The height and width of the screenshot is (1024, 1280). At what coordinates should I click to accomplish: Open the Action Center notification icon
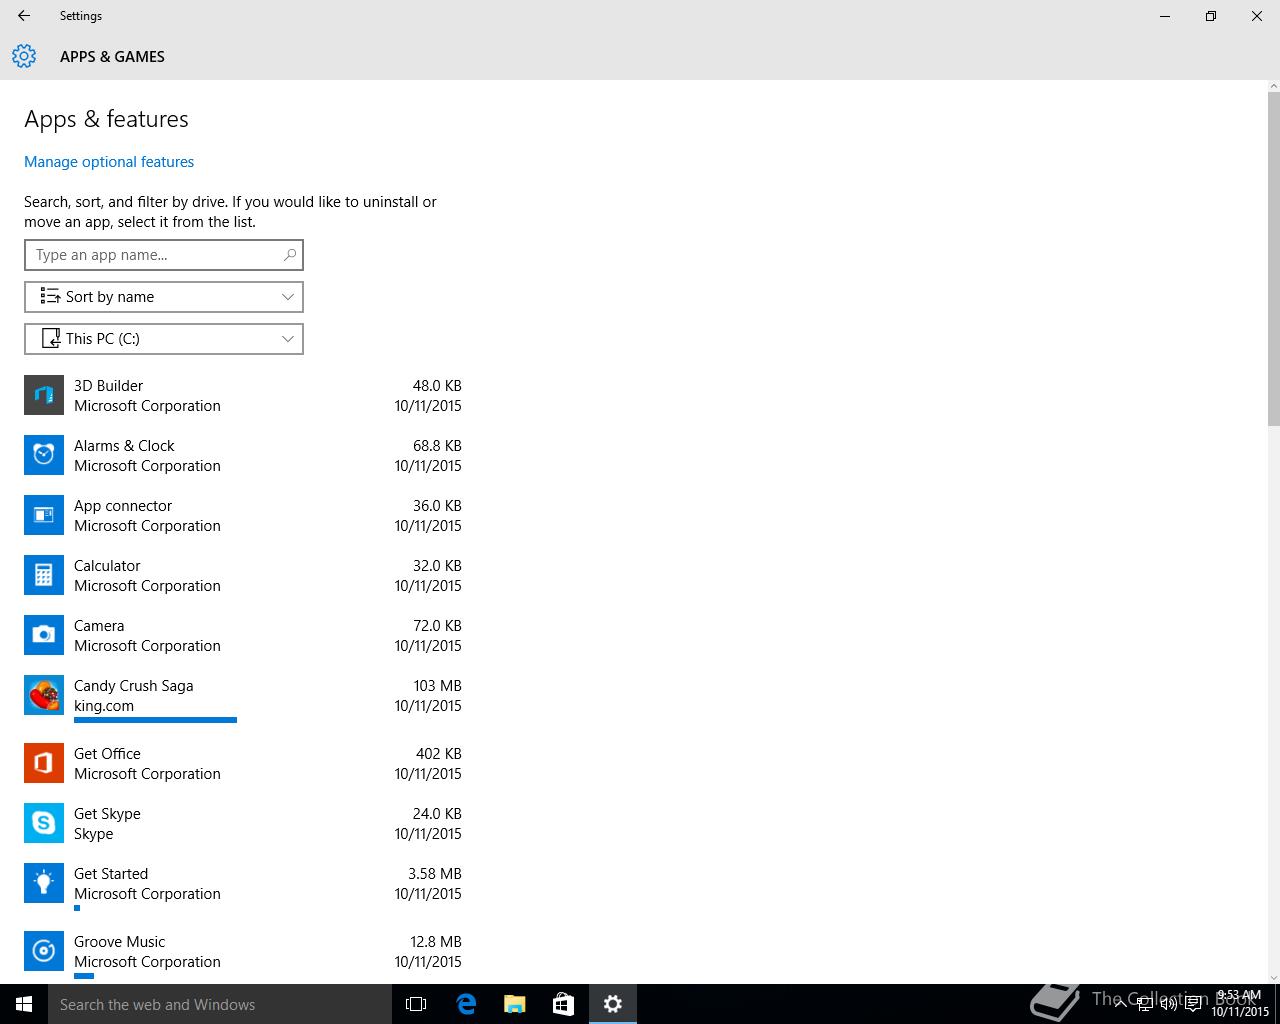tap(1193, 1005)
